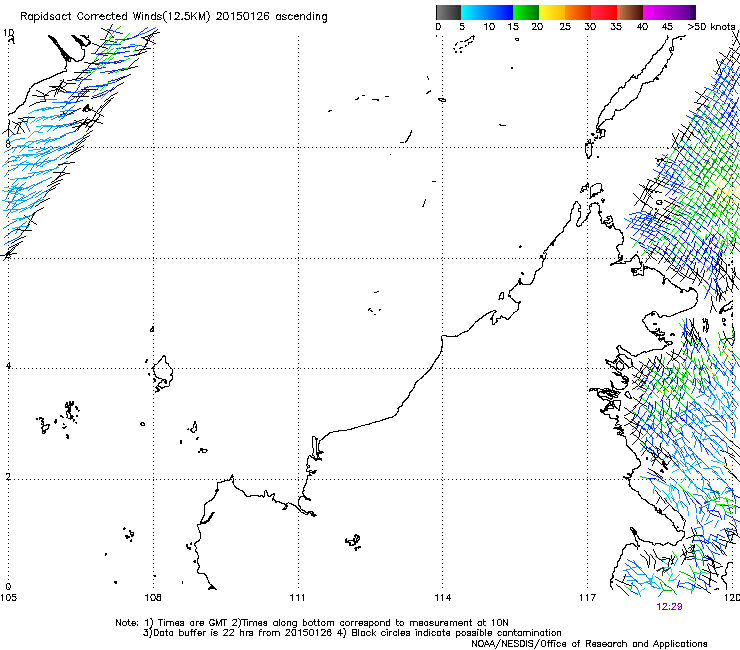Screen dimensions: 740x650
Task: Click the word 'ascending' in the title
Action: (x=301, y=17)
